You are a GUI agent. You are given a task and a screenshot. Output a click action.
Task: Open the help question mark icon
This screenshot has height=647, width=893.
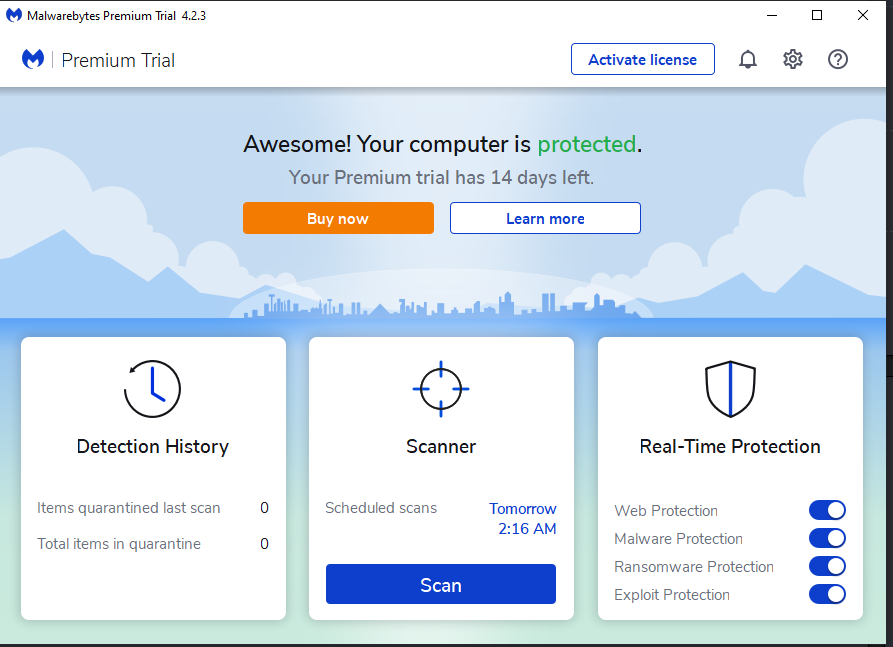click(x=838, y=60)
